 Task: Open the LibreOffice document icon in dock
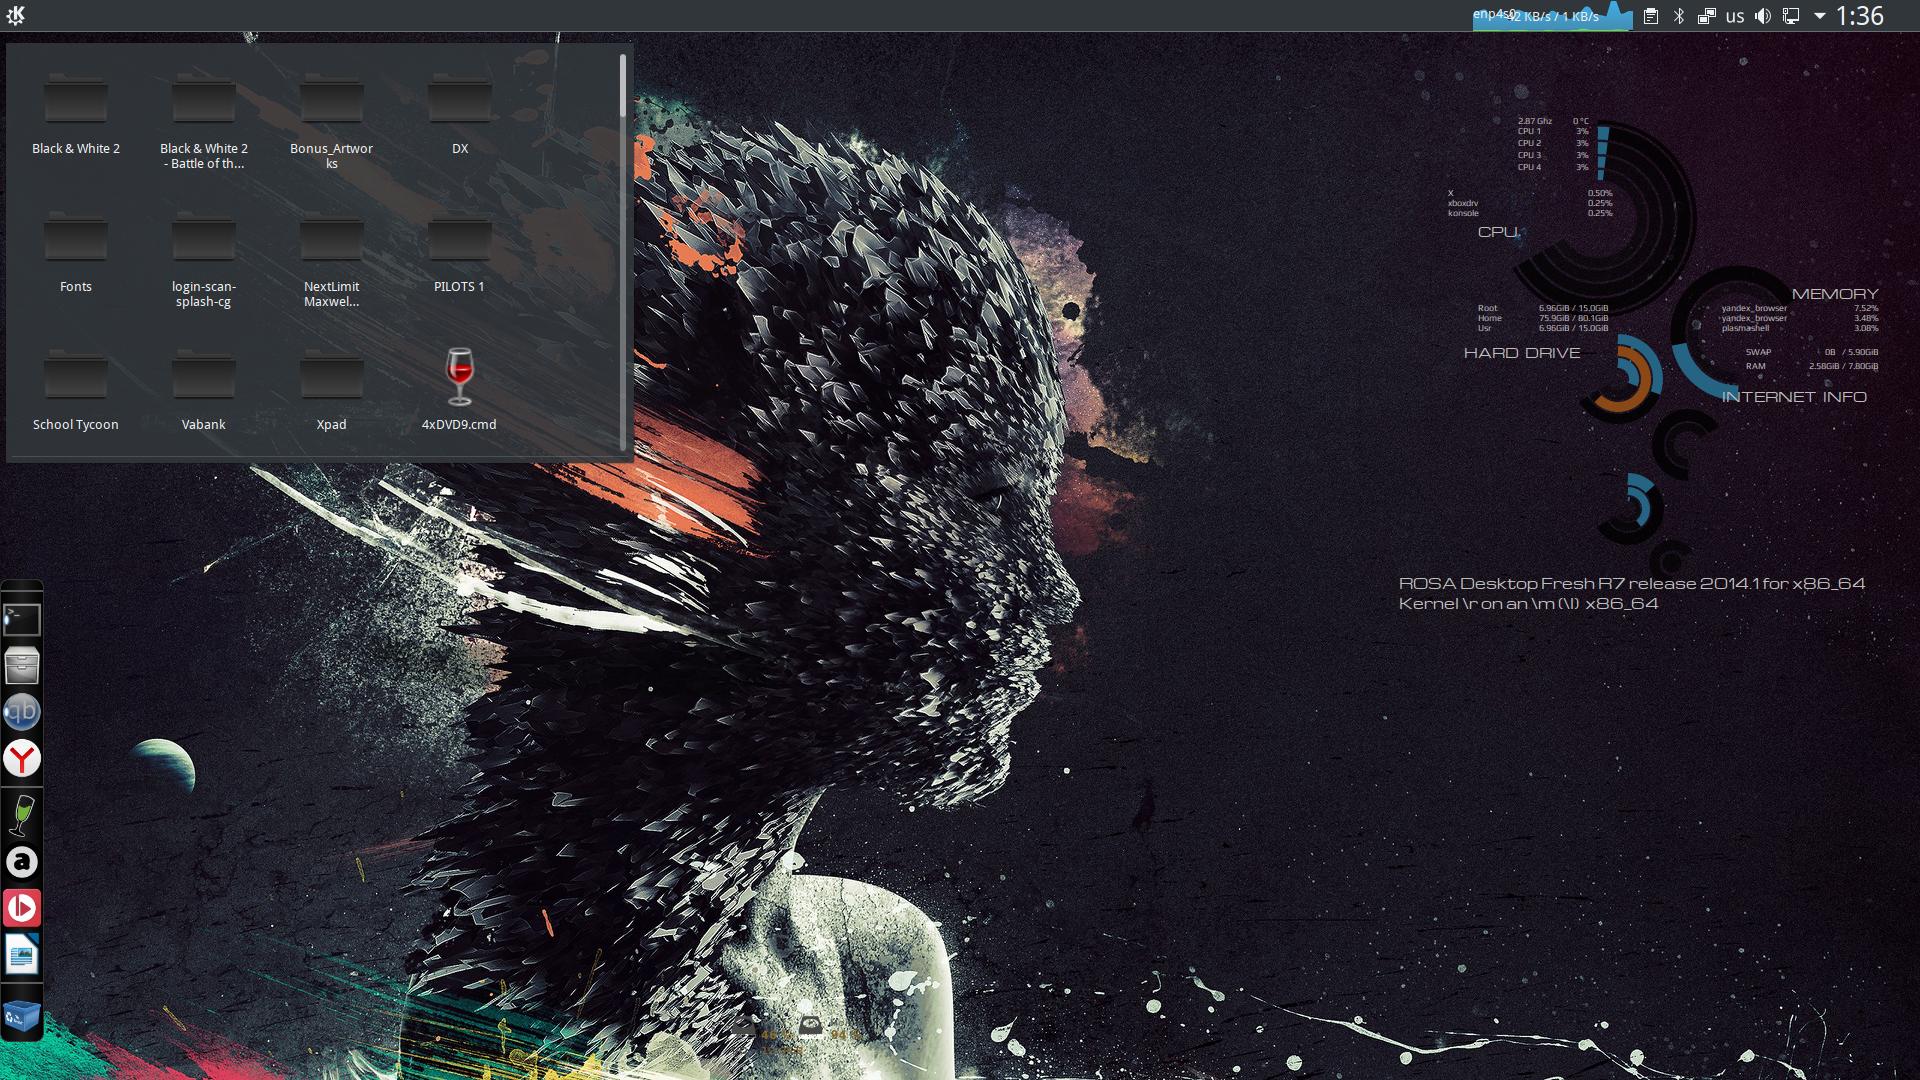click(x=21, y=955)
